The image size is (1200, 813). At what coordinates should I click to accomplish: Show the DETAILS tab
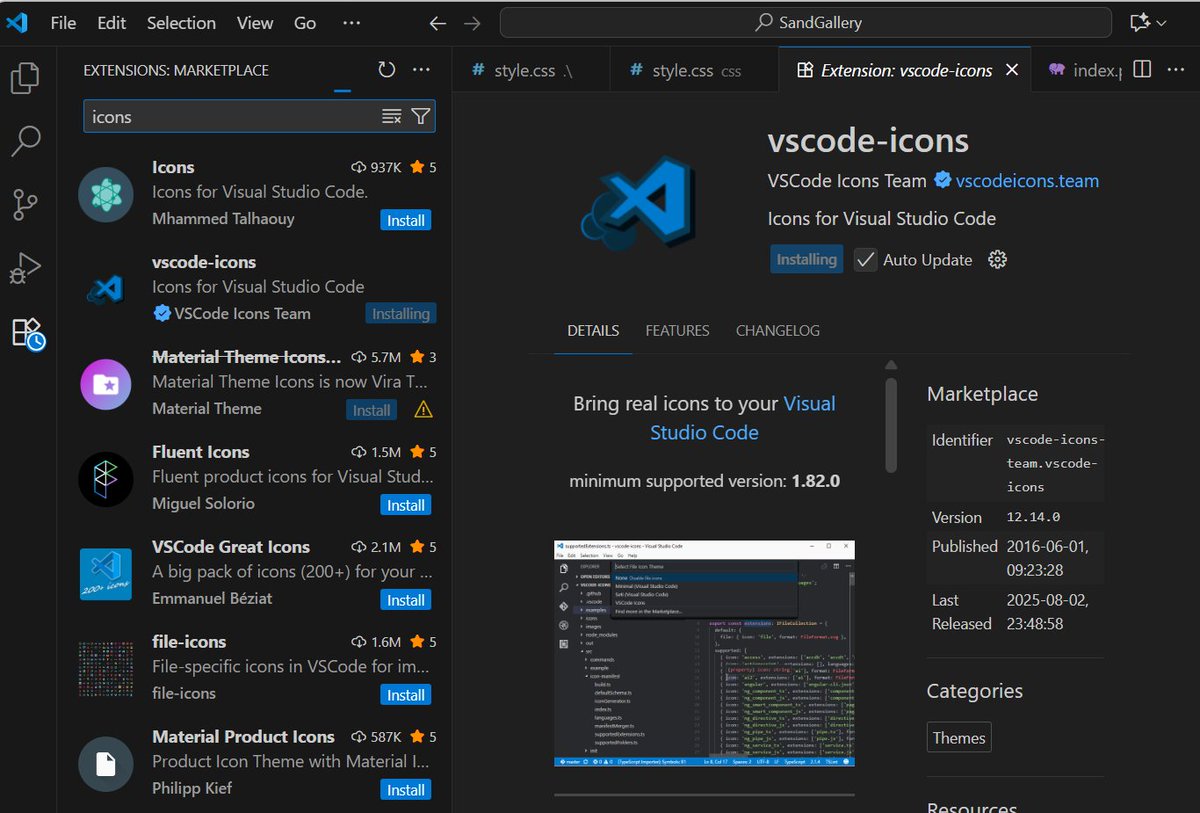pyautogui.click(x=593, y=331)
